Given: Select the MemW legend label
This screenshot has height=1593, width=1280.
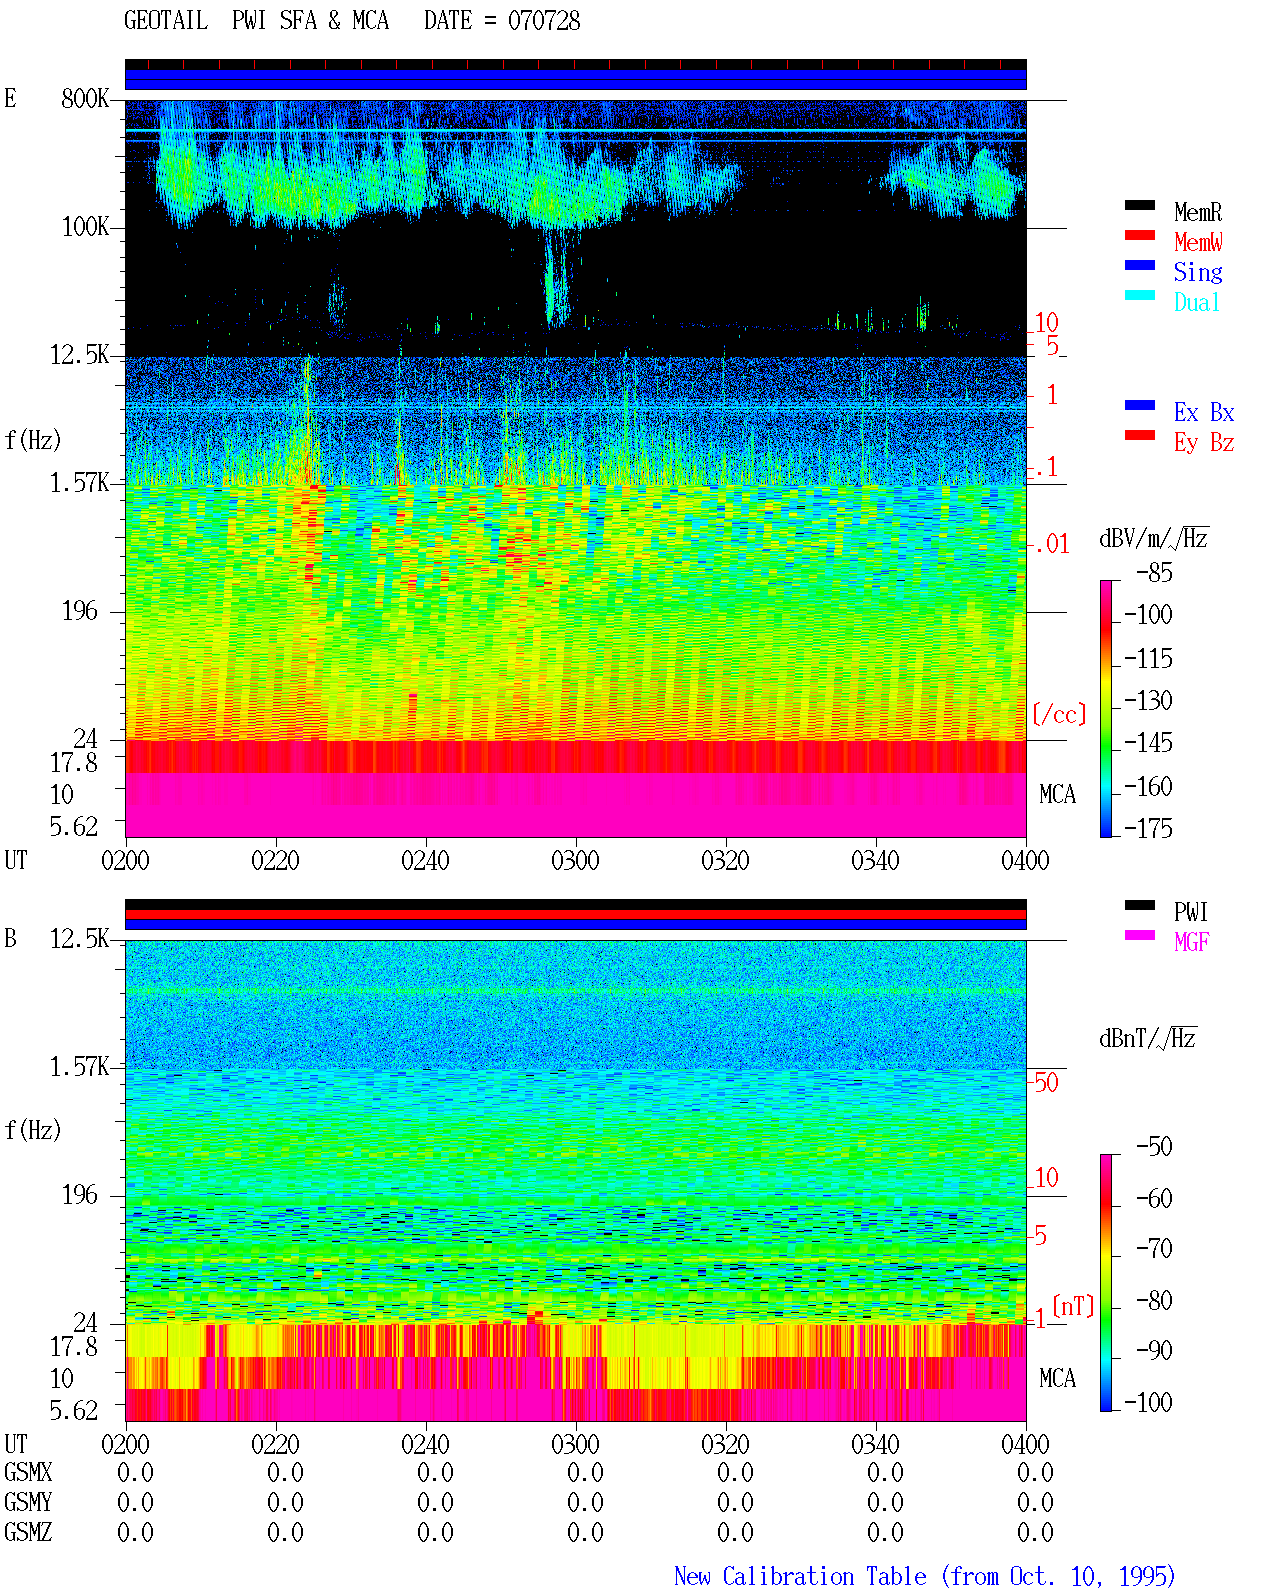Looking at the screenshot, I should click(x=1198, y=242).
